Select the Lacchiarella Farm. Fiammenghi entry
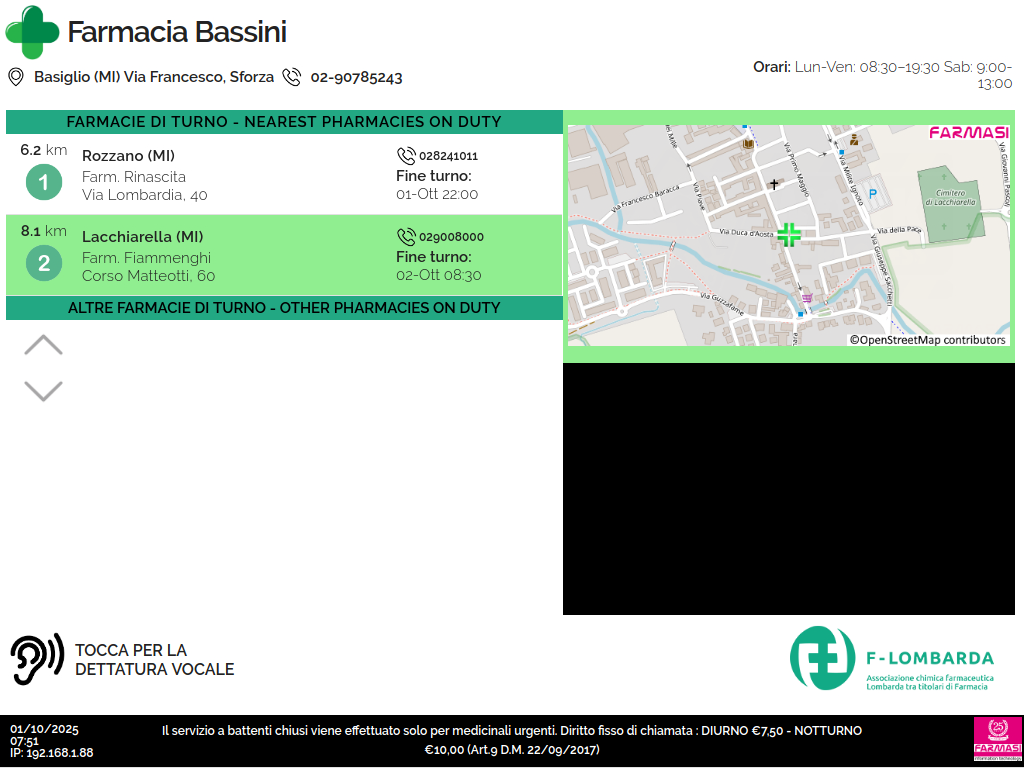The image size is (1024, 768). (148, 257)
